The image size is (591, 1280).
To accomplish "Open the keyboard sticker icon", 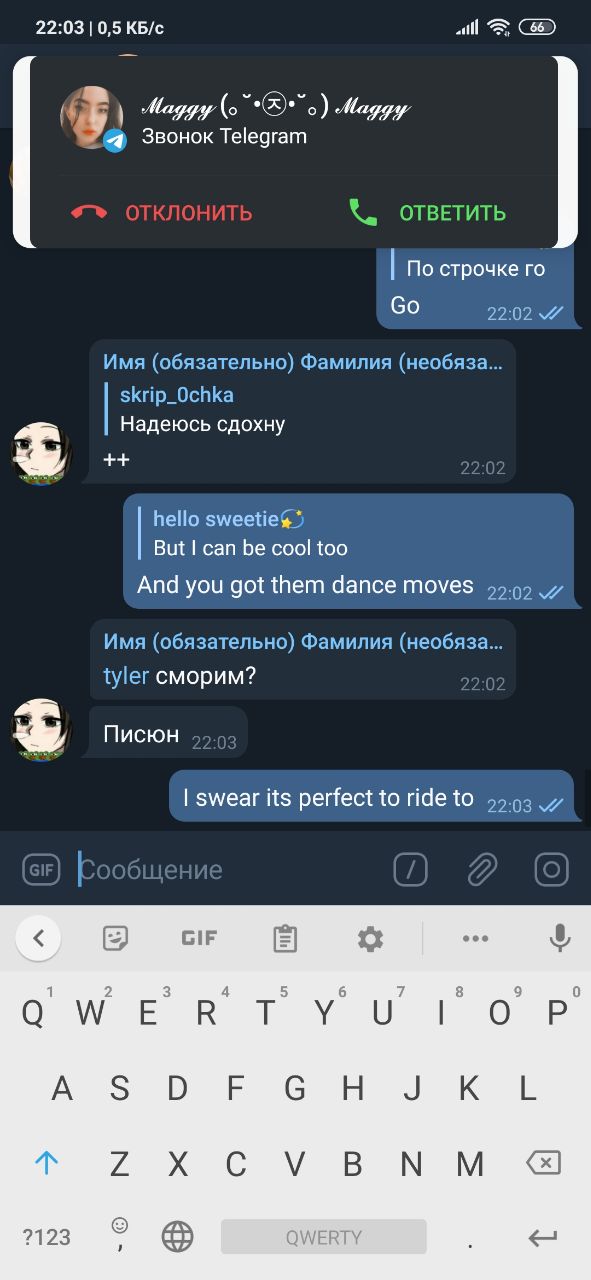I will (116, 938).
